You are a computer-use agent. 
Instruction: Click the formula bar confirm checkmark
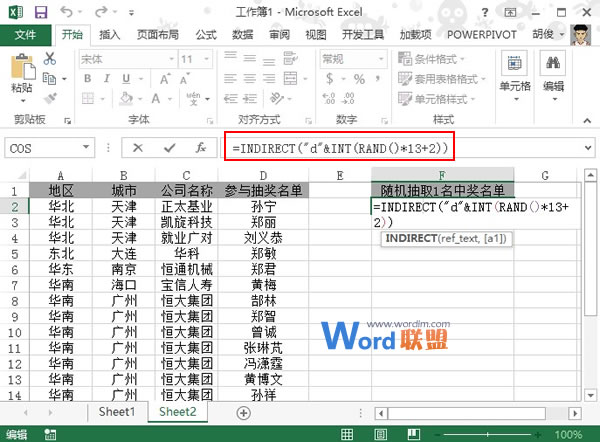(170, 148)
